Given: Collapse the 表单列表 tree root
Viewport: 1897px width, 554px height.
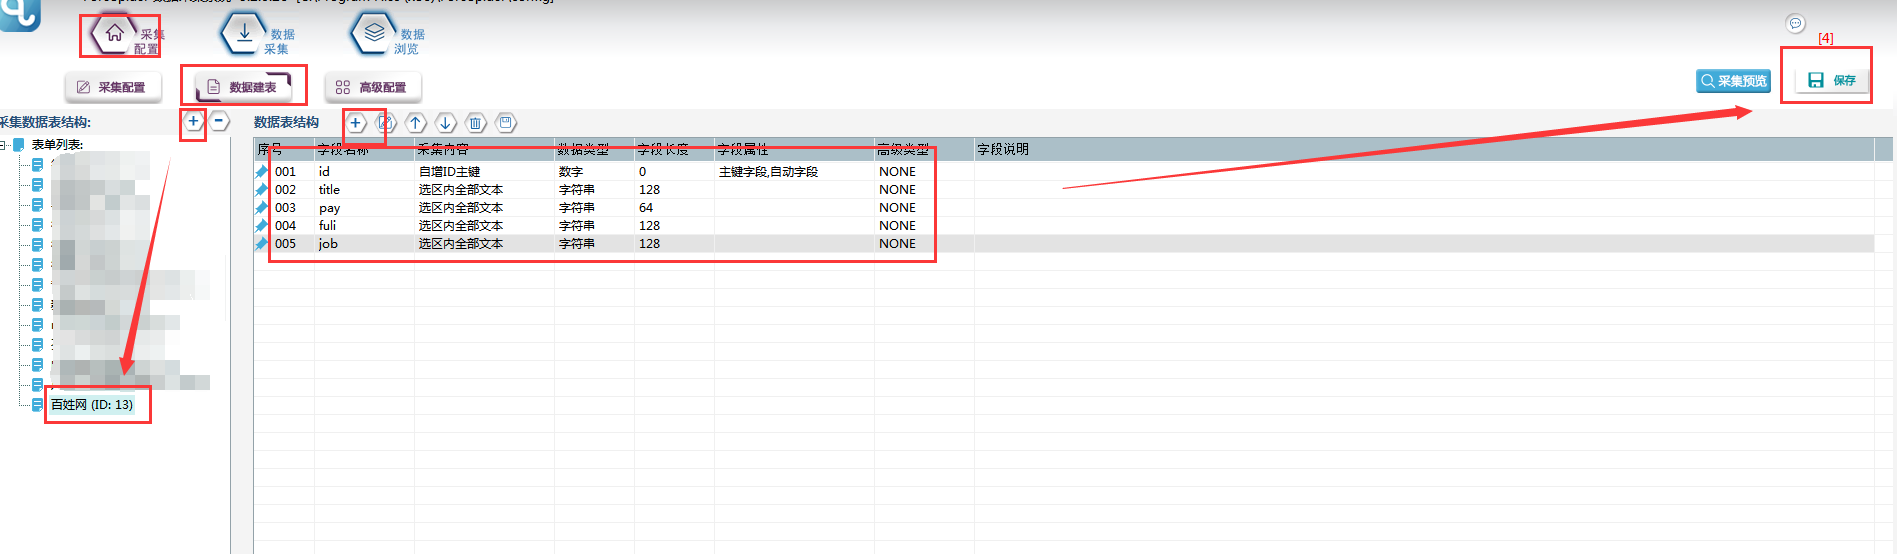Looking at the screenshot, I should [x=4, y=145].
